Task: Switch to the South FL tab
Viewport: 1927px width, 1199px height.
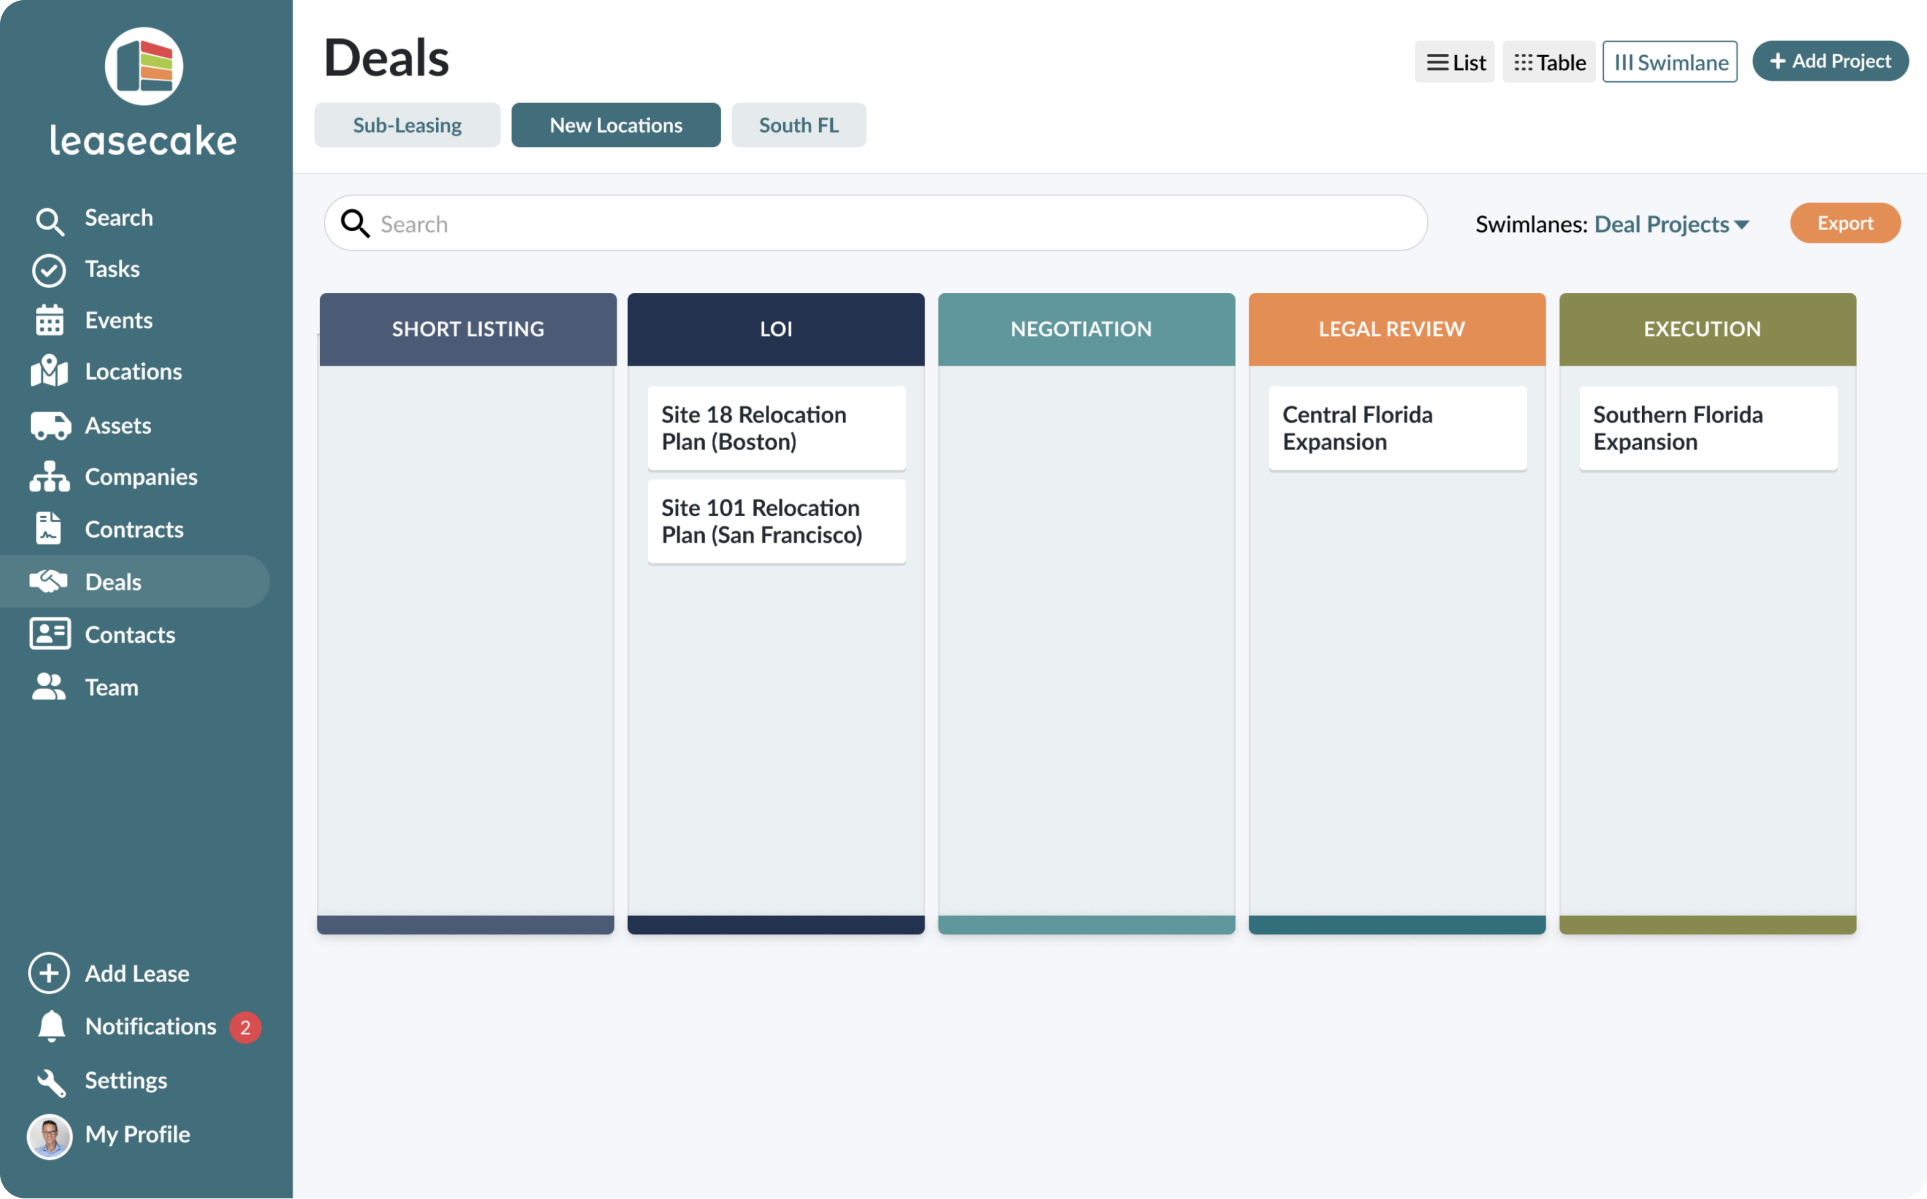Action: 798,125
